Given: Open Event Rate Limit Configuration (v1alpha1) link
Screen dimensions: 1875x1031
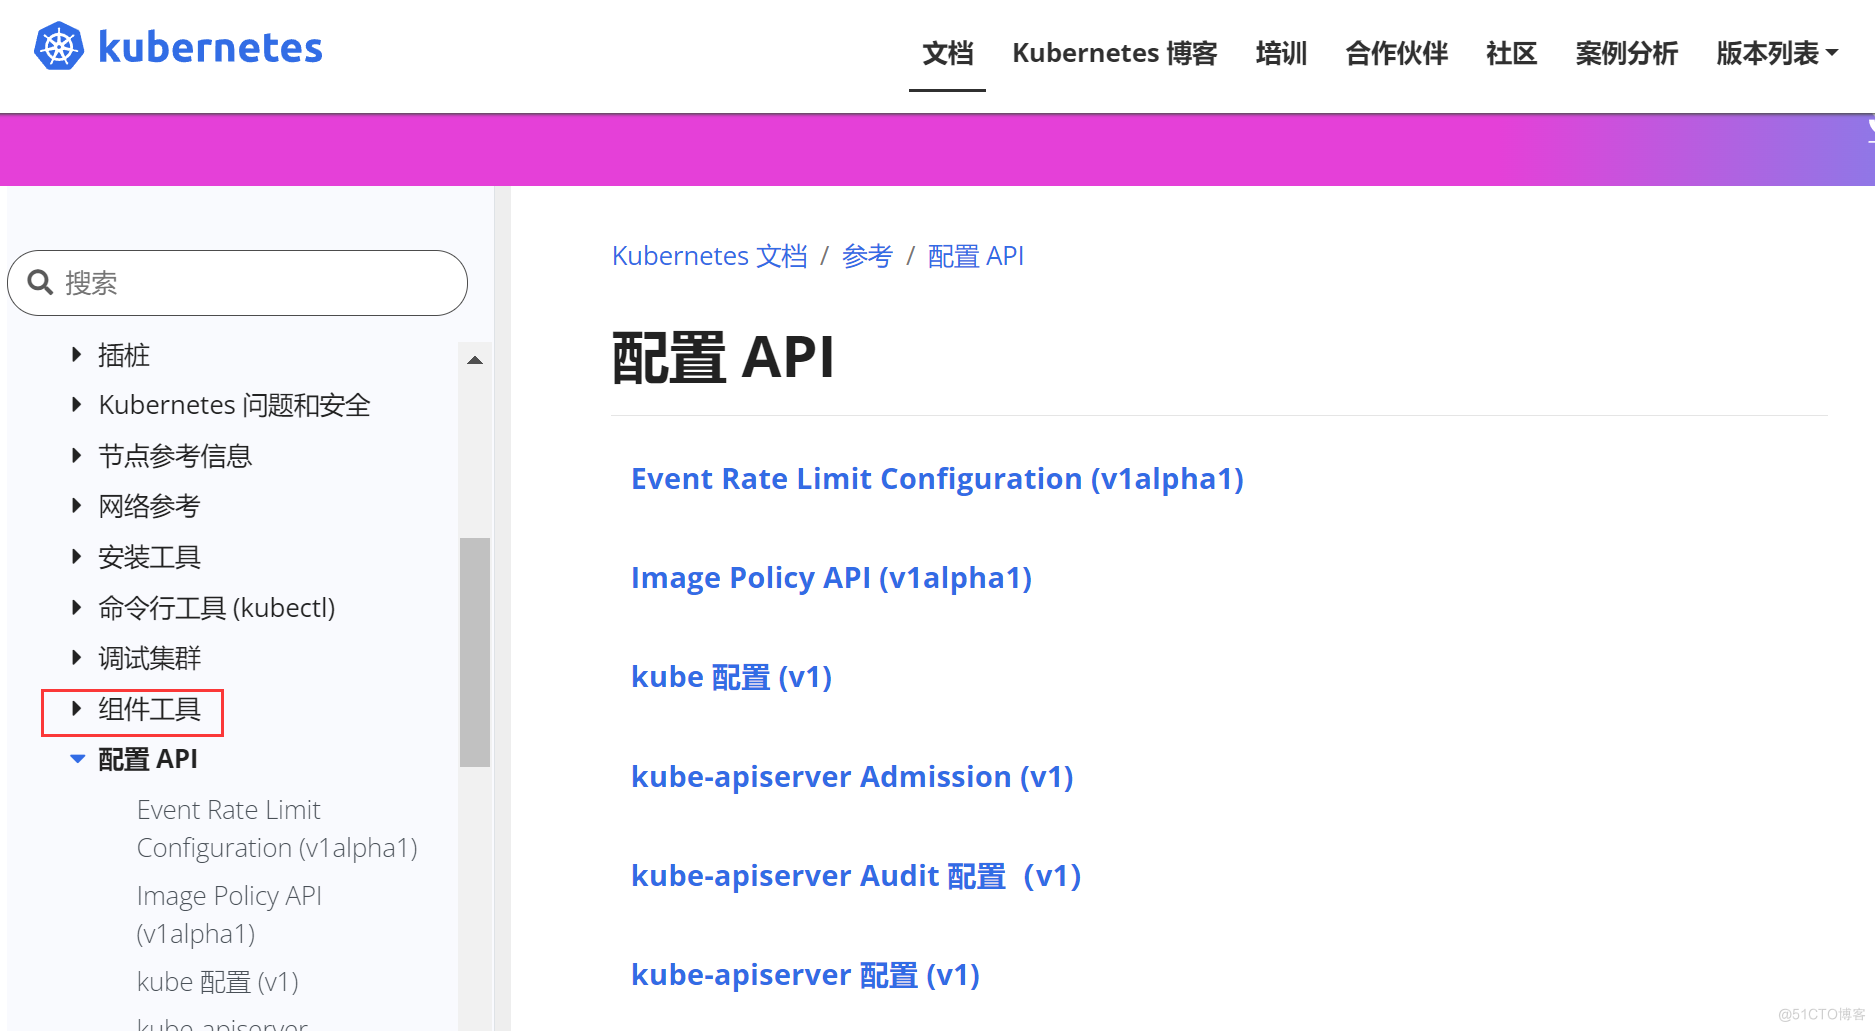Looking at the screenshot, I should tap(937, 479).
